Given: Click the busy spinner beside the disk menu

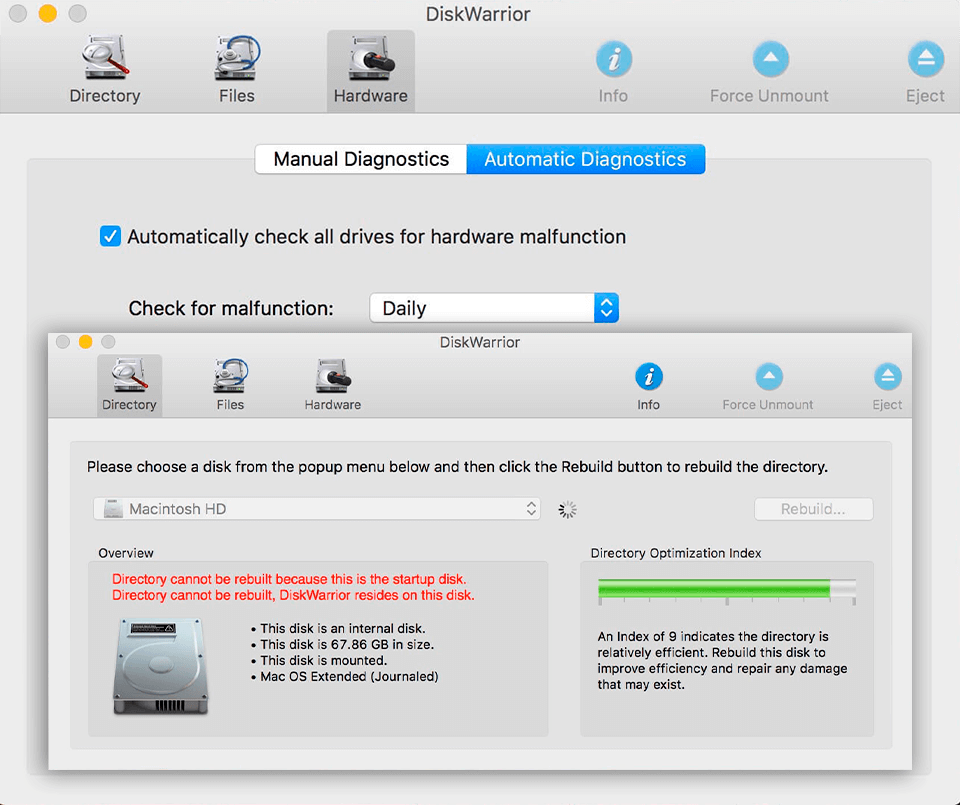Looking at the screenshot, I should coord(568,509).
